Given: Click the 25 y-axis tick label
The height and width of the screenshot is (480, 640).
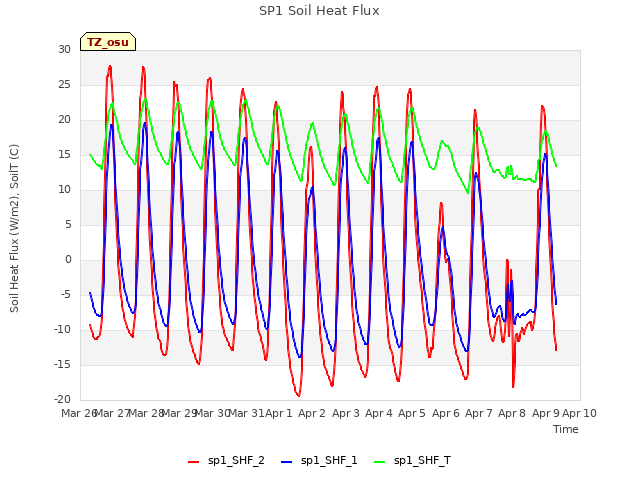Looking at the screenshot, I should [x=64, y=84].
